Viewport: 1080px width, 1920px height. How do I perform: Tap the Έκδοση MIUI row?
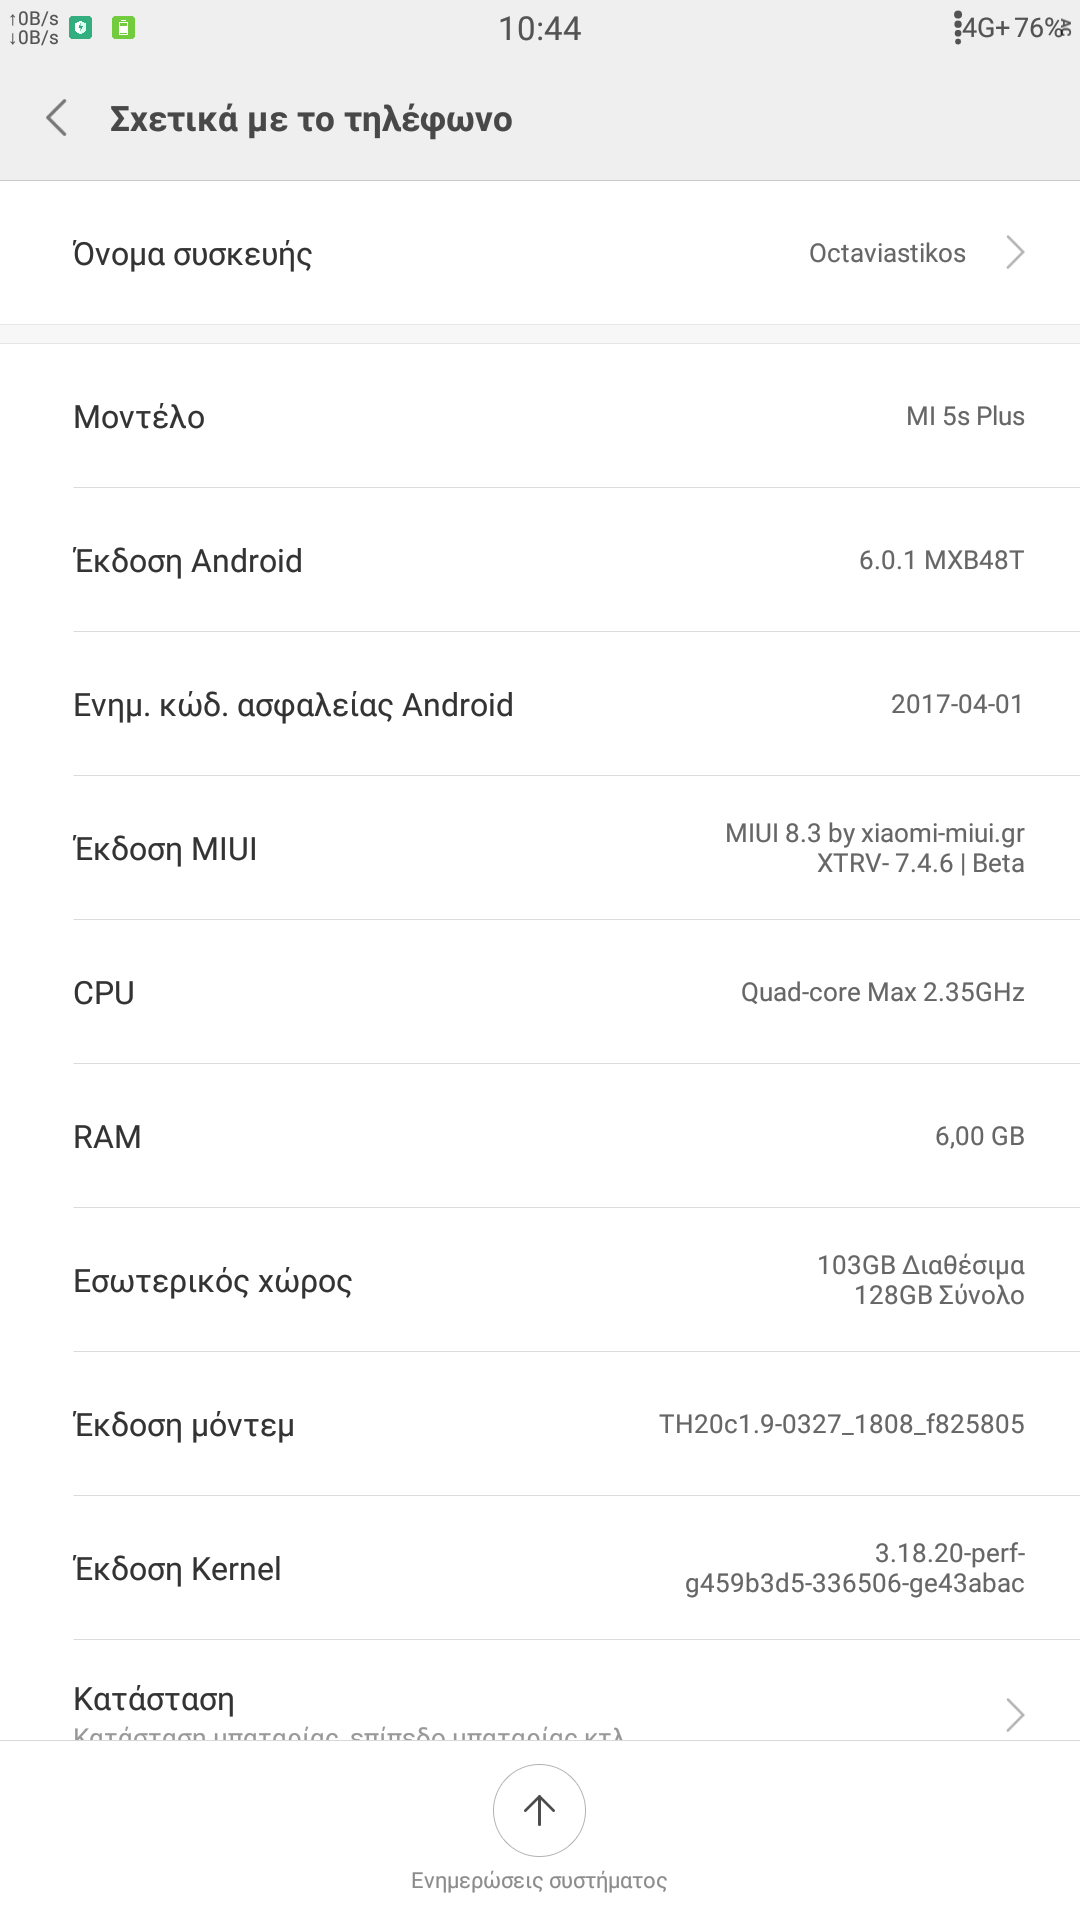540,848
